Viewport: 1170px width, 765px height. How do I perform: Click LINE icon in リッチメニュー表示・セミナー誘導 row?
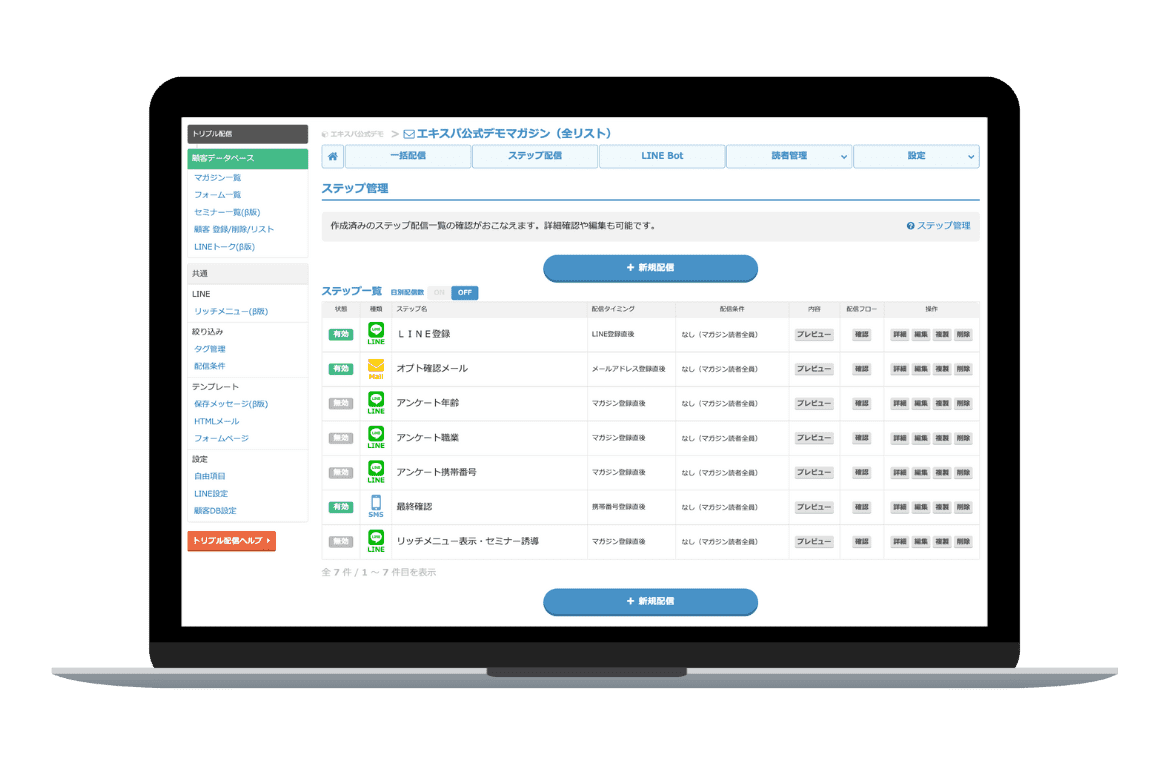(x=376, y=541)
